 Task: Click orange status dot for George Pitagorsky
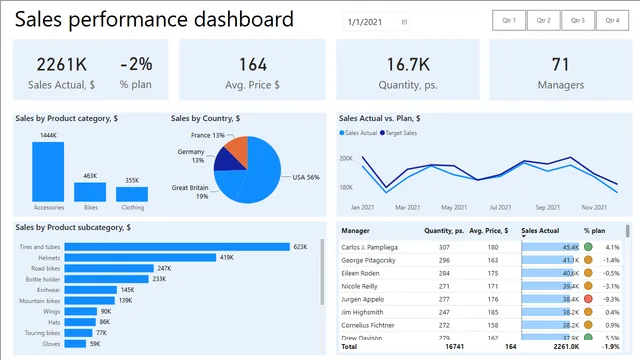tap(588, 260)
